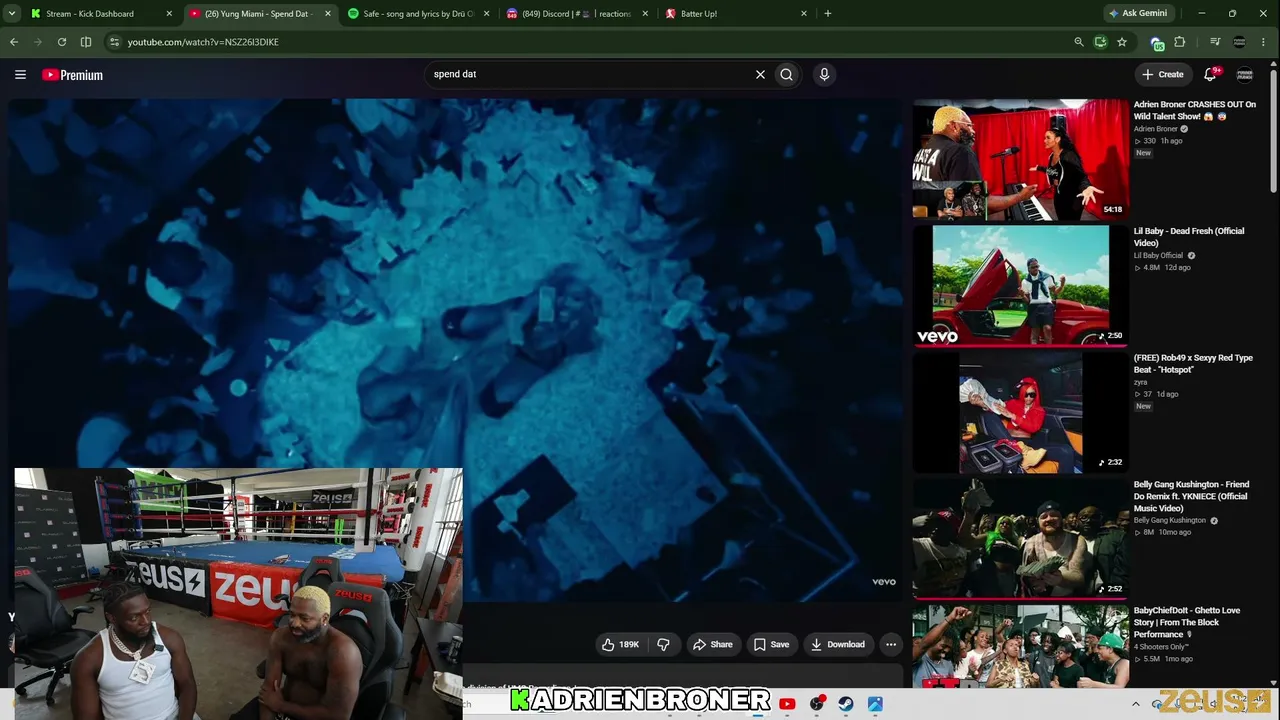Open Adrien Broner CRASHES OUT video thumbnail

pyautogui.click(x=1020, y=159)
